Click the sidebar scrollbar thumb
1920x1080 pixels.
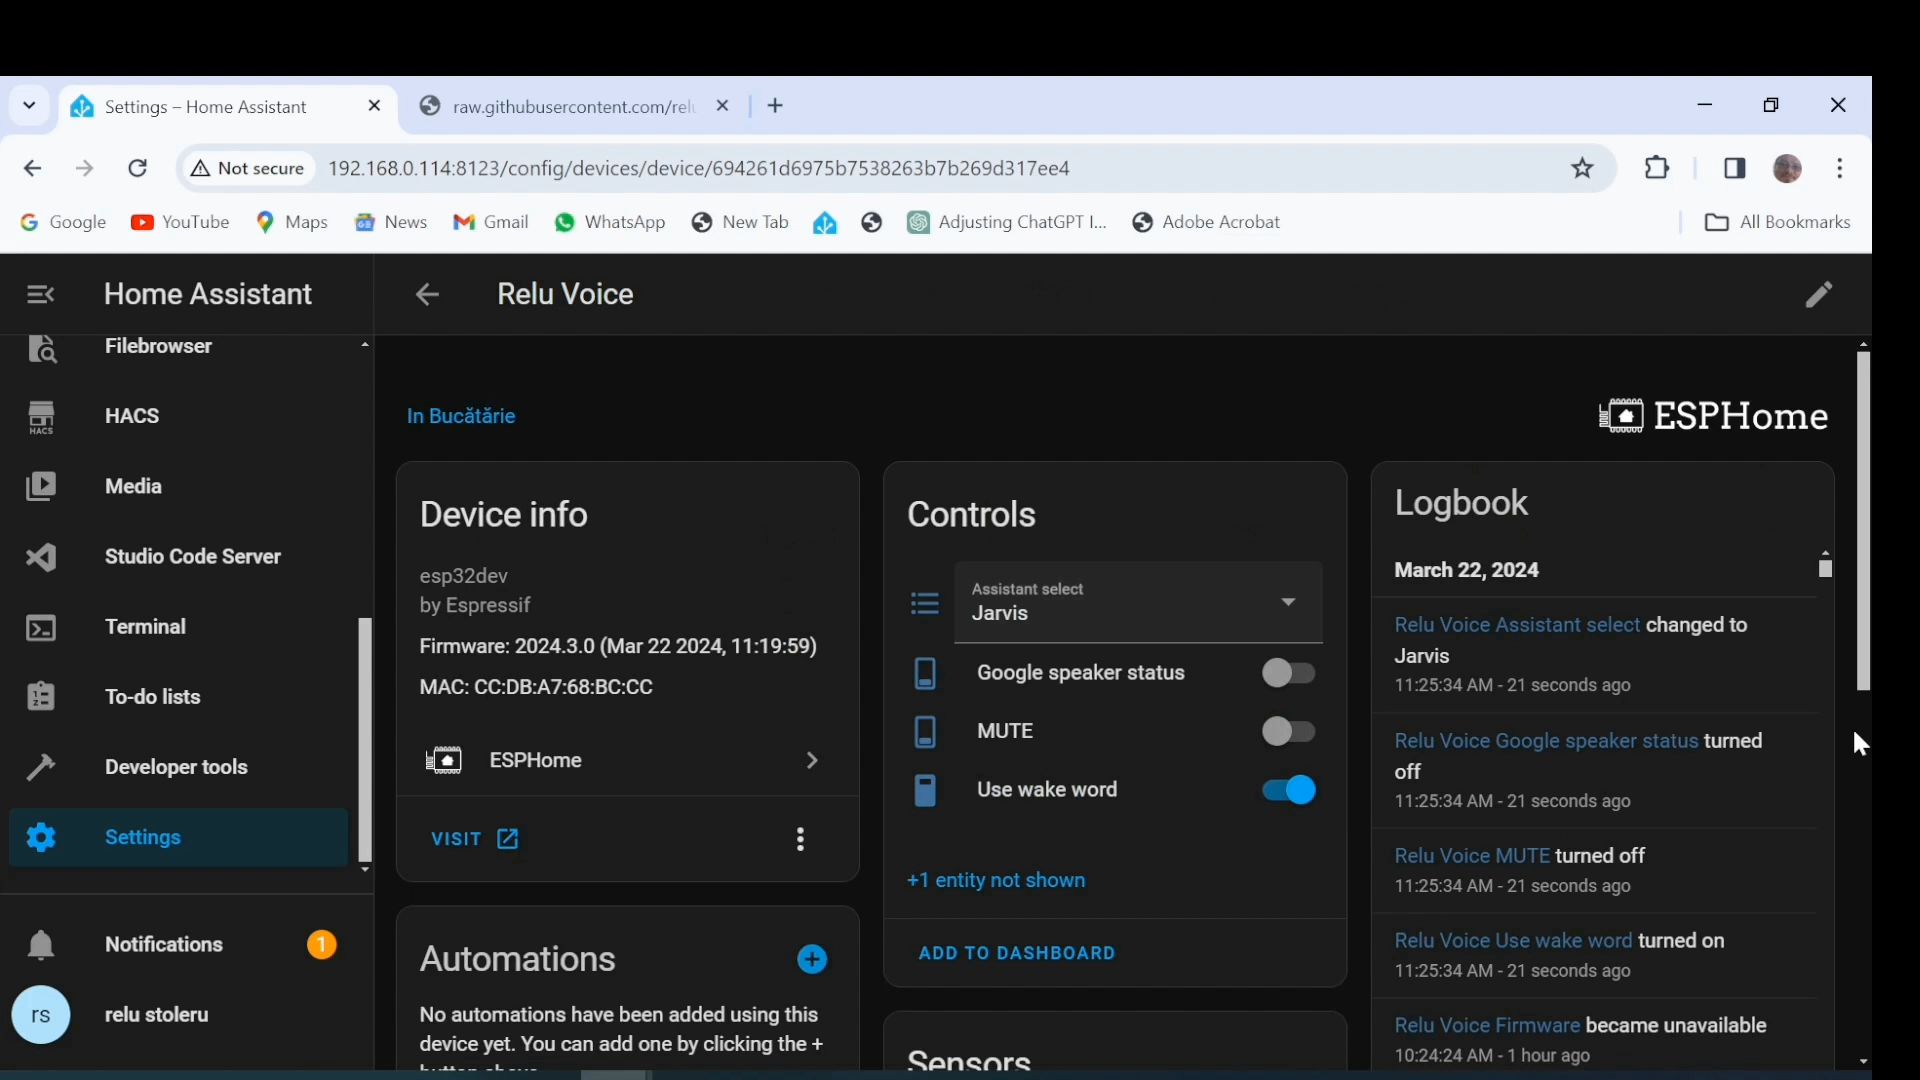click(x=365, y=740)
